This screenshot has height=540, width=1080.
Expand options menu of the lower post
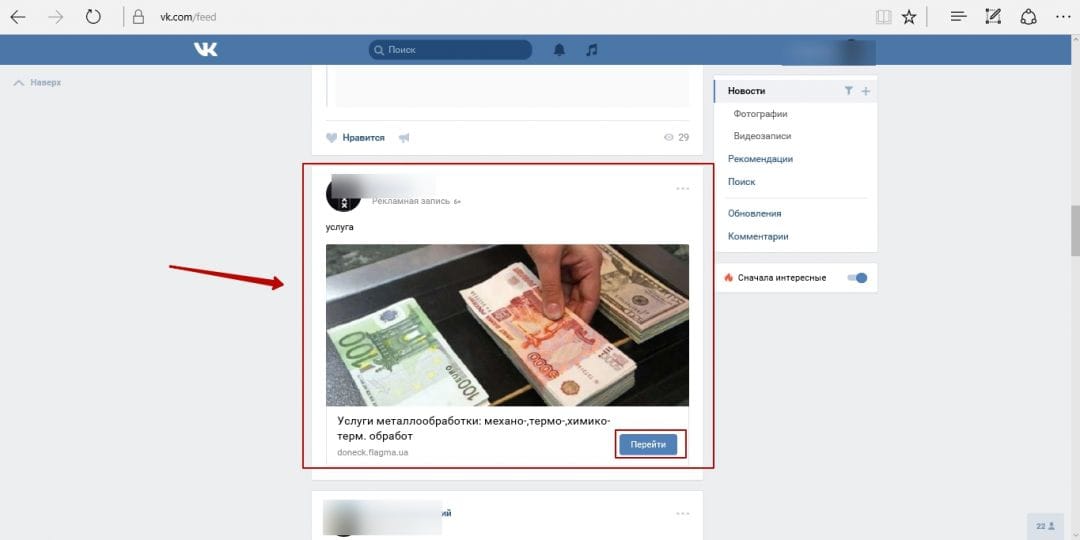coord(683,513)
